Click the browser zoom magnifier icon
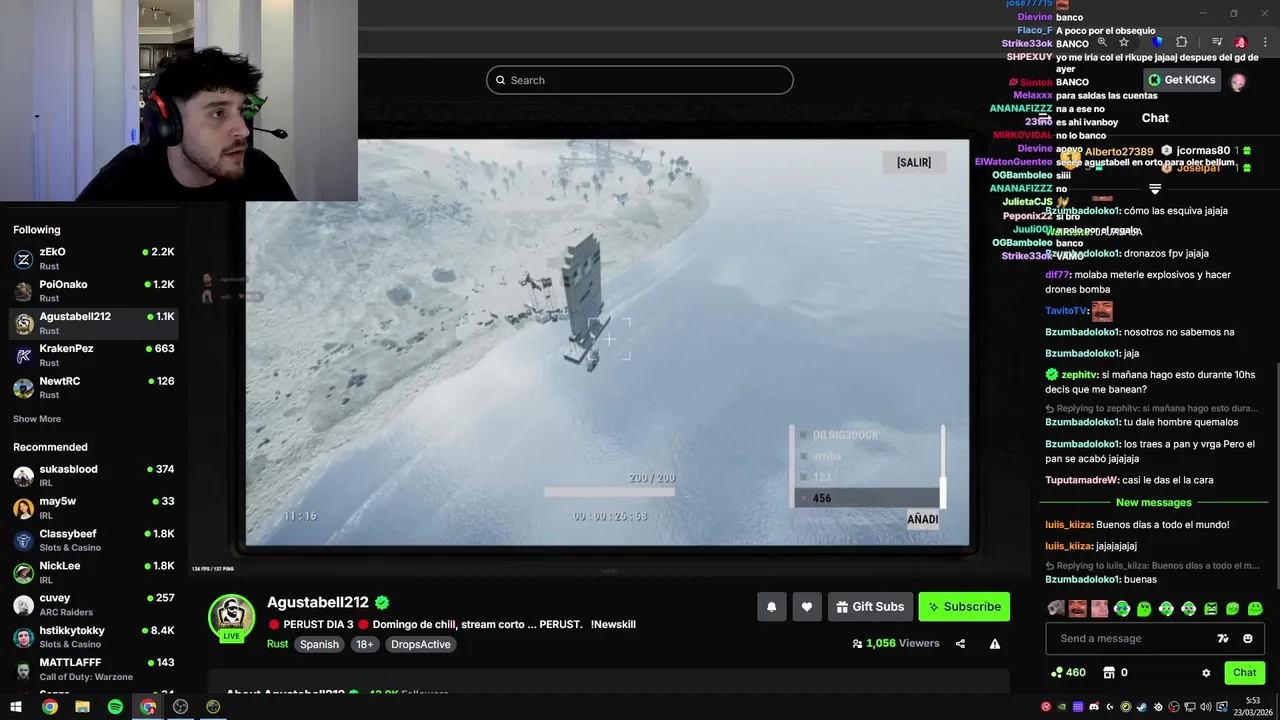 1102,42
